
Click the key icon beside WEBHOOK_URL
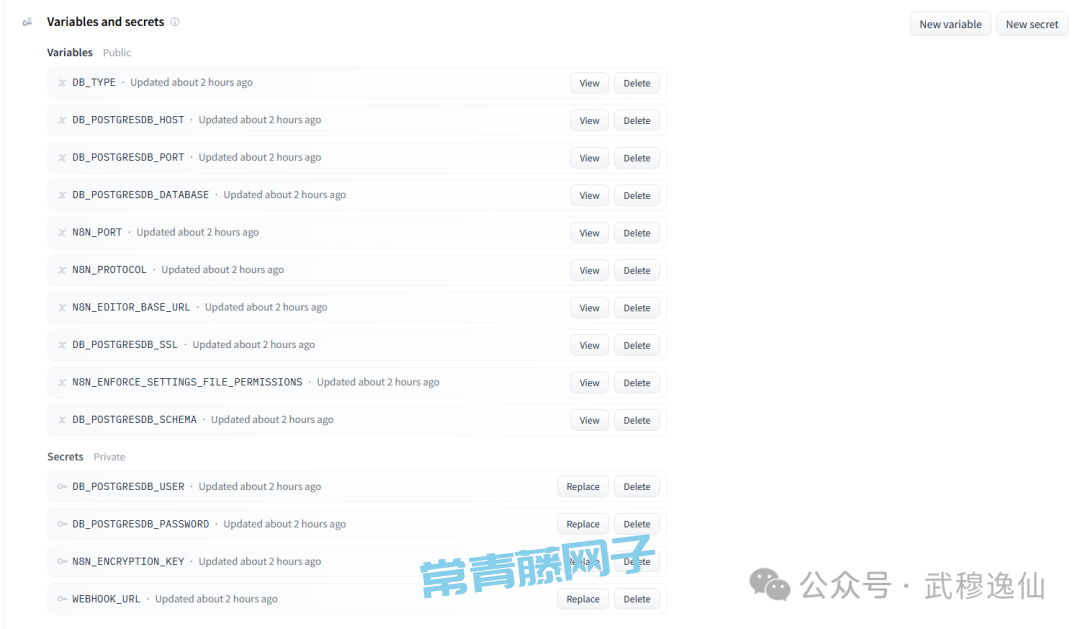point(62,599)
